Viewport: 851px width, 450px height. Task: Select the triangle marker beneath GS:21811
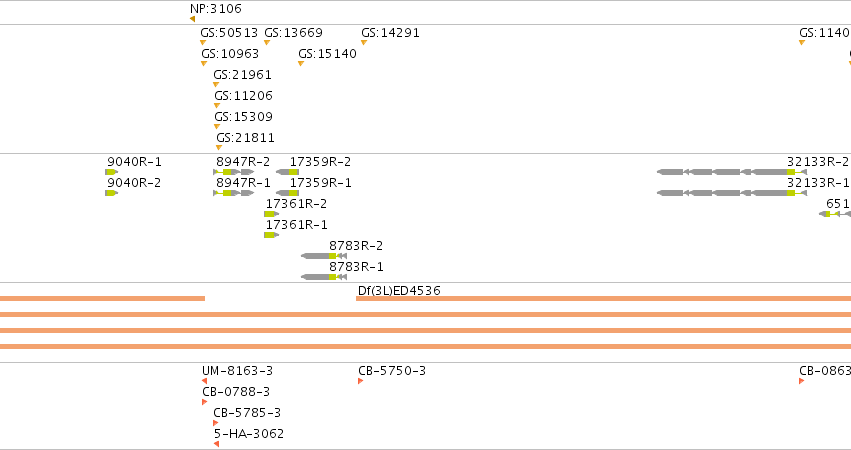point(219,148)
